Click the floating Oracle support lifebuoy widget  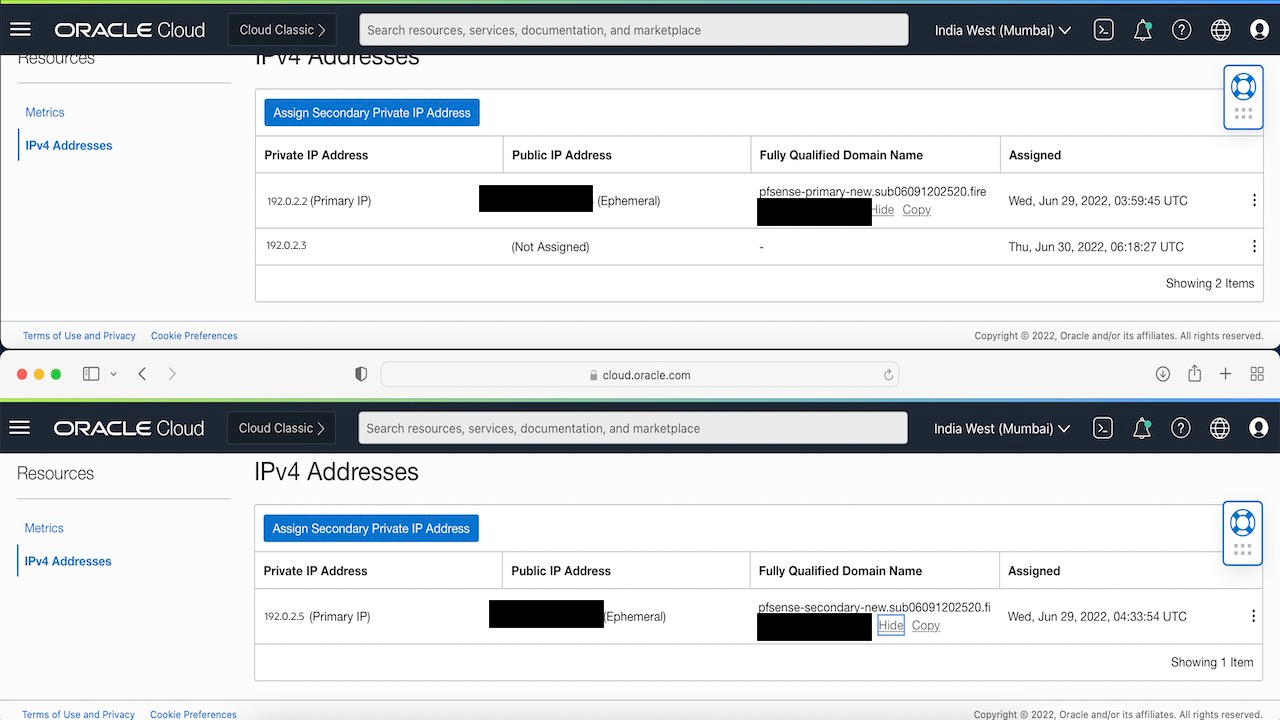[x=1242, y=521]
